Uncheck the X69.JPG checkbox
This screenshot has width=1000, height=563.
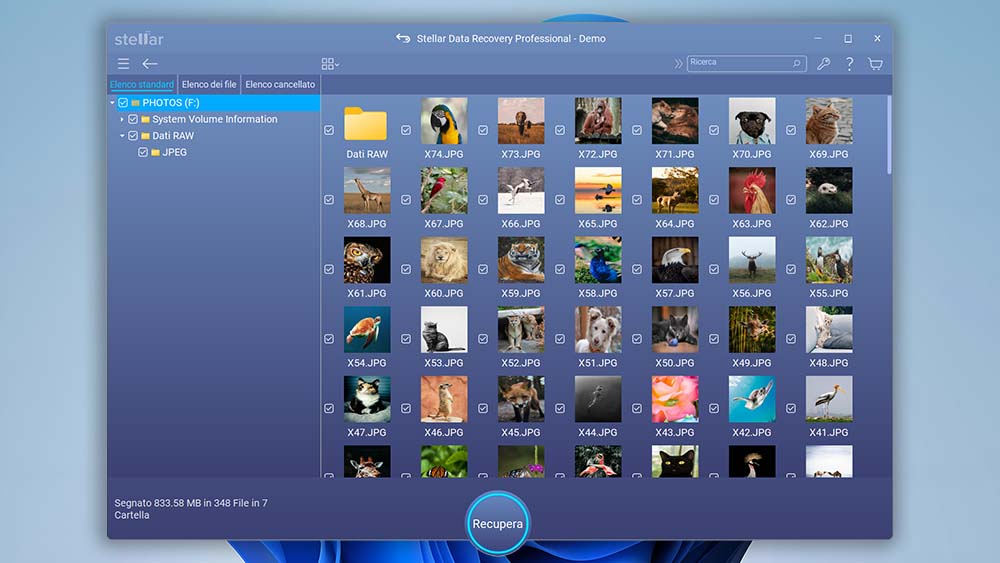click(x=791, y=130)
